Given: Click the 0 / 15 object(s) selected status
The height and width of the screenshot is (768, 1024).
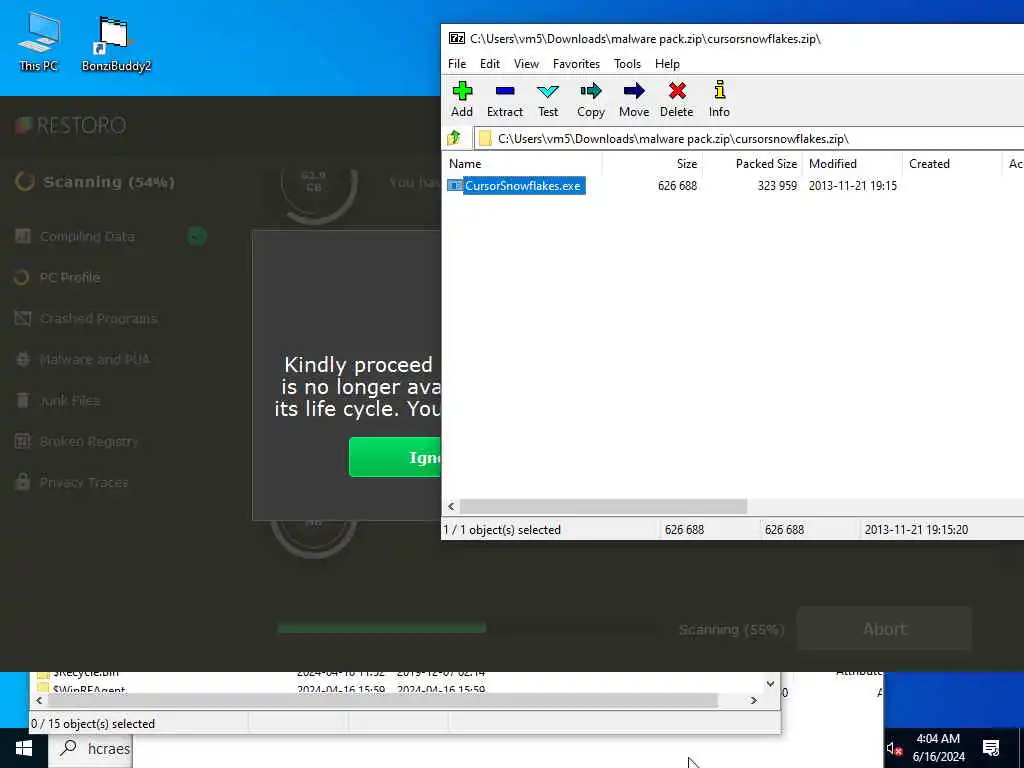Looking at the screenshot, I should 93,724.
